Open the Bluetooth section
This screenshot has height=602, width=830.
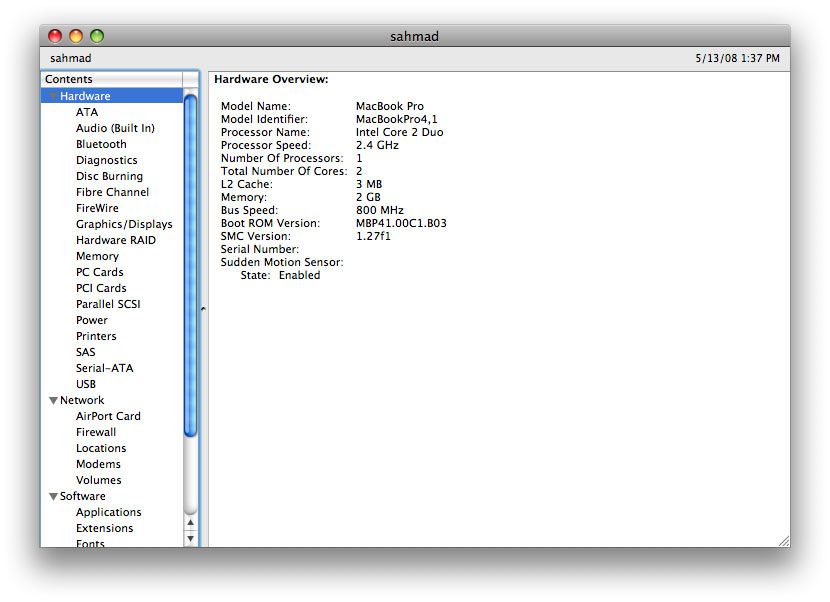click(101, 144)
